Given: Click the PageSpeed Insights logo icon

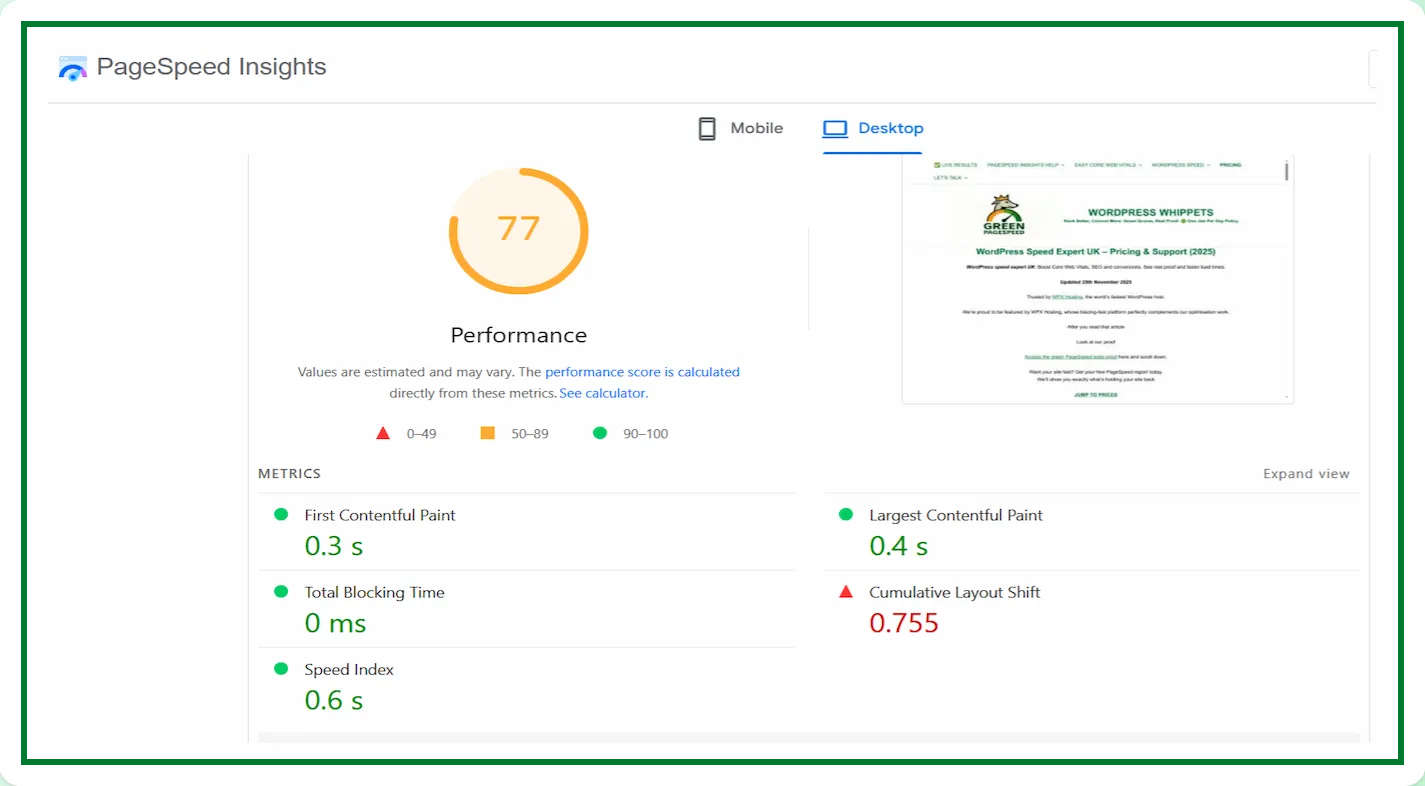Looking at the screenshot, I should tap(73, 68).
